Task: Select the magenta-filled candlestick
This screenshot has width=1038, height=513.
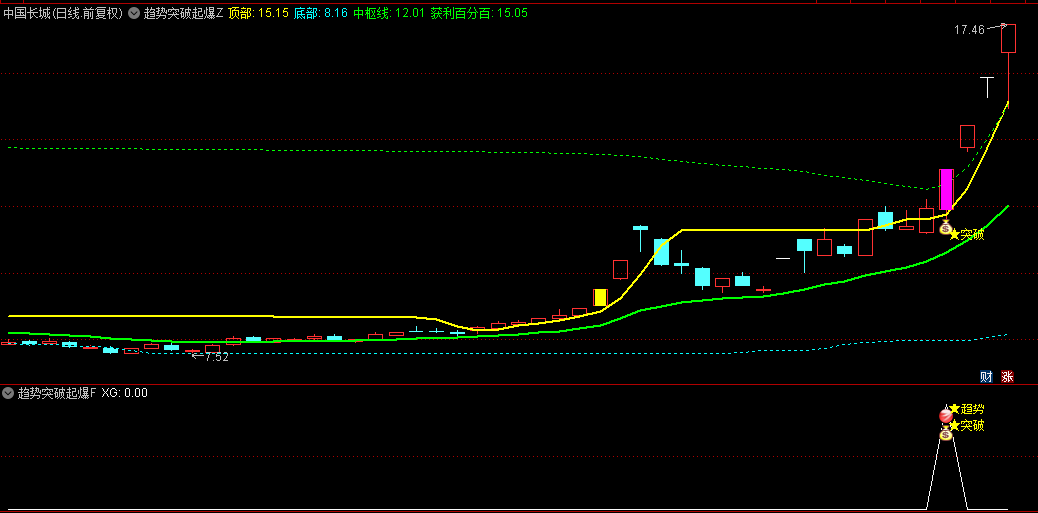Action: (946, 189)
